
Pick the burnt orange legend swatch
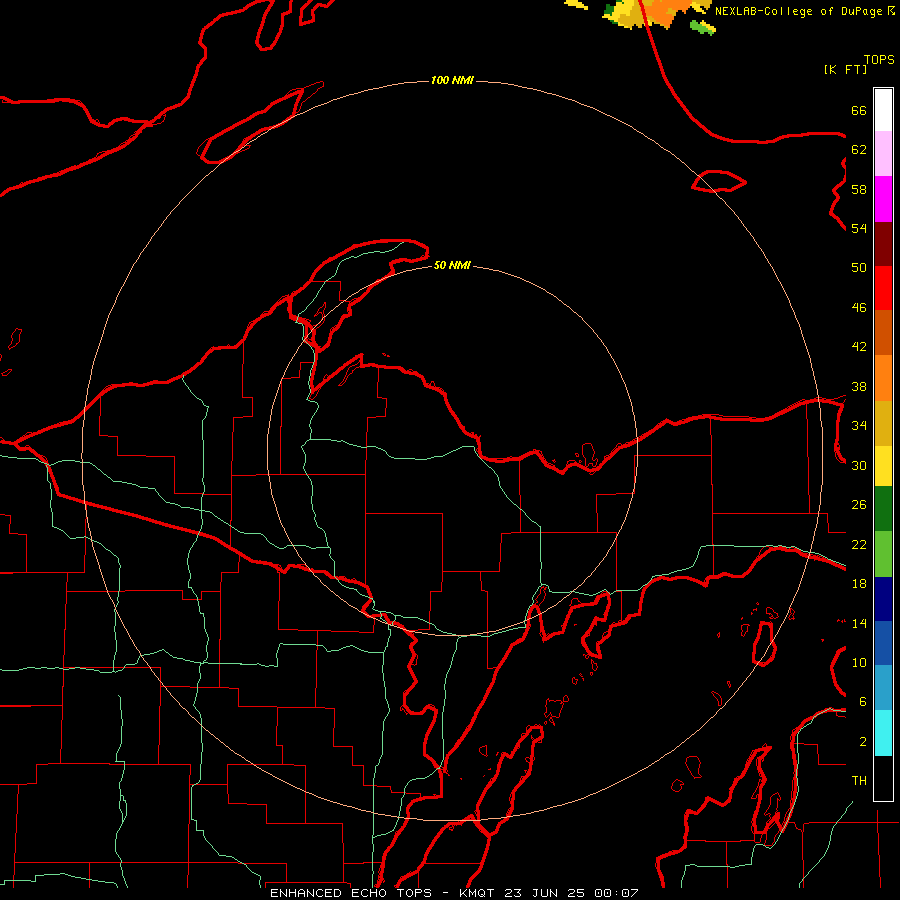[x=883, y=333]
